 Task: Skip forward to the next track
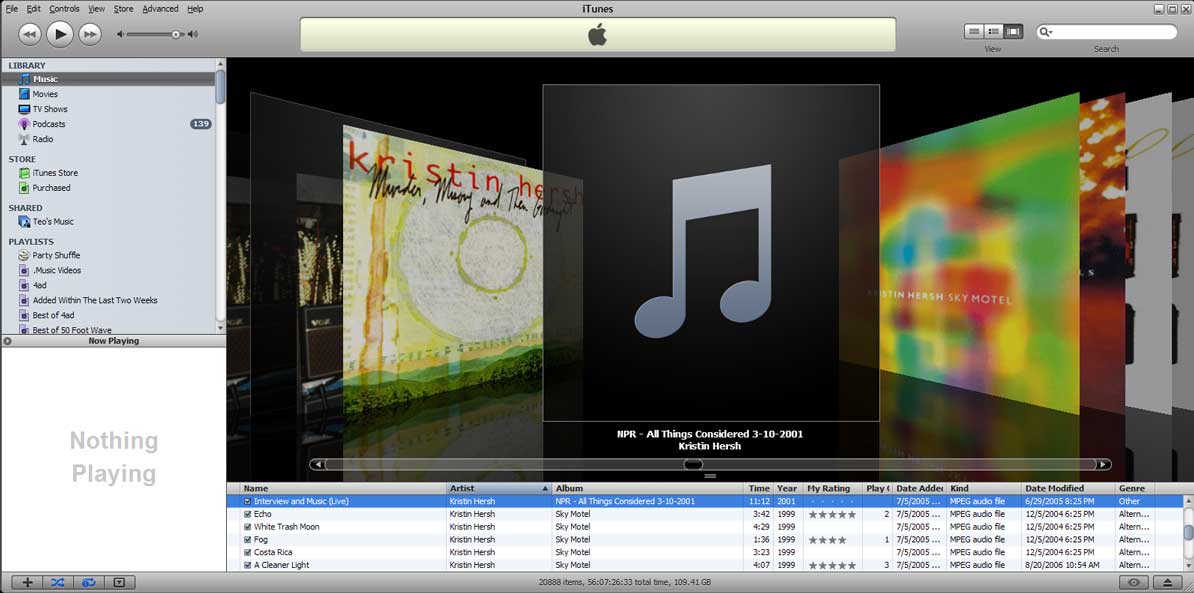90,33
